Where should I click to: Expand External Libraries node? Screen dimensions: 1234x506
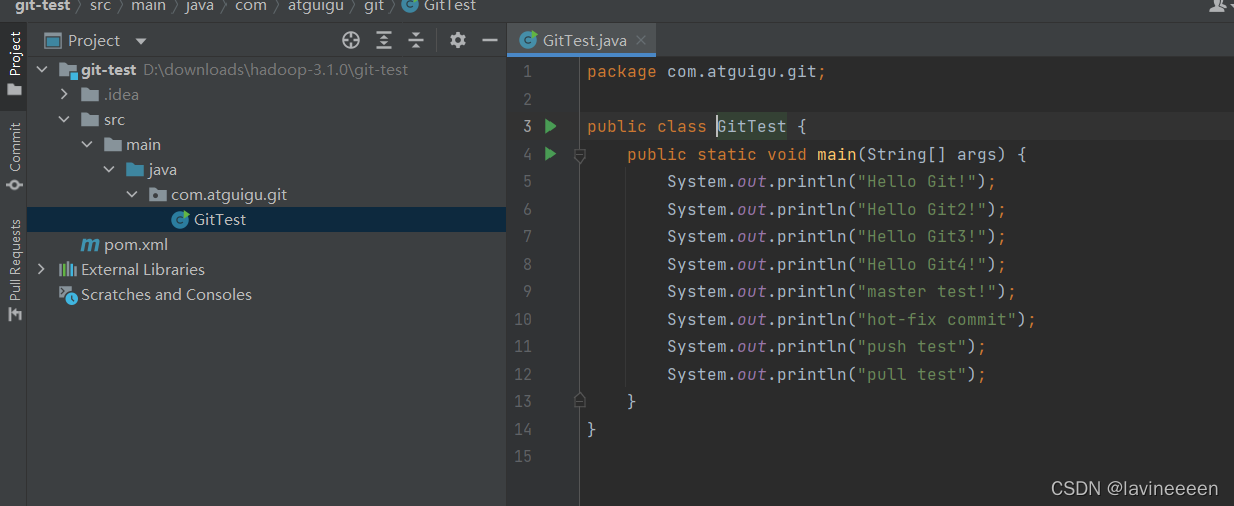click(41, 270)
